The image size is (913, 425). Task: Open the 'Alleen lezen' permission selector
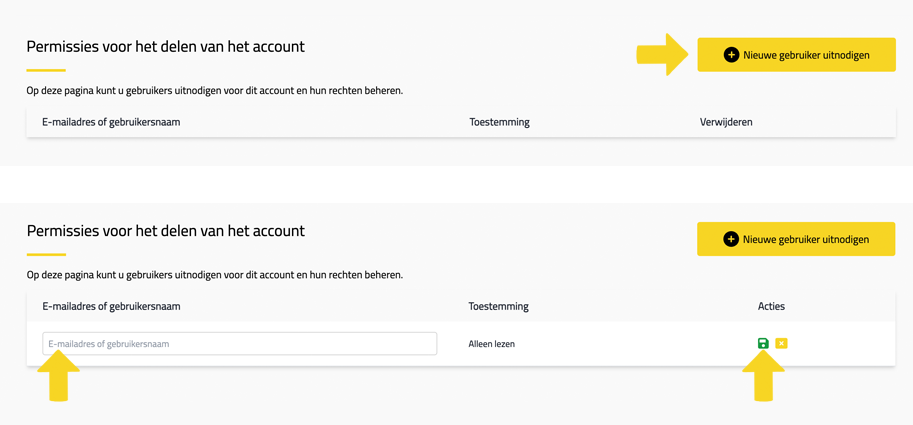click(491, 344)
